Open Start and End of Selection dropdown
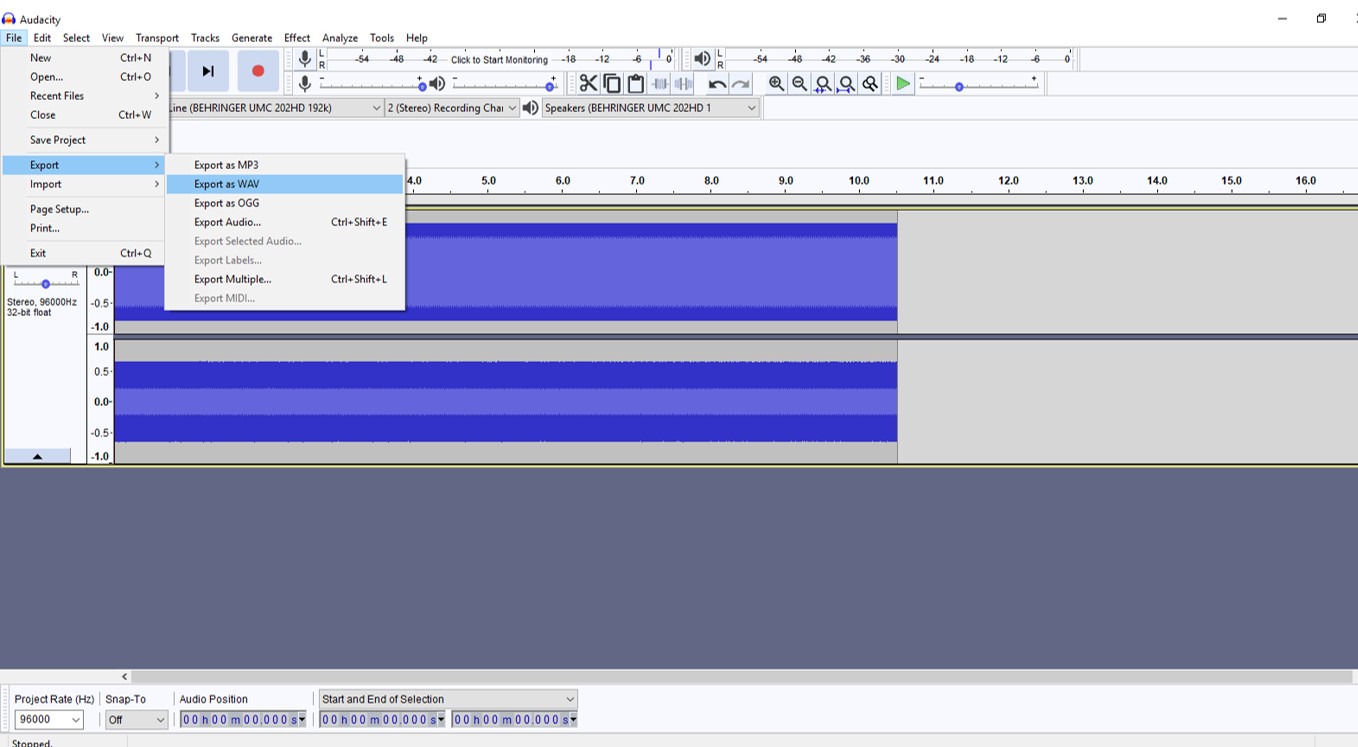 click(x=448, y=699)
